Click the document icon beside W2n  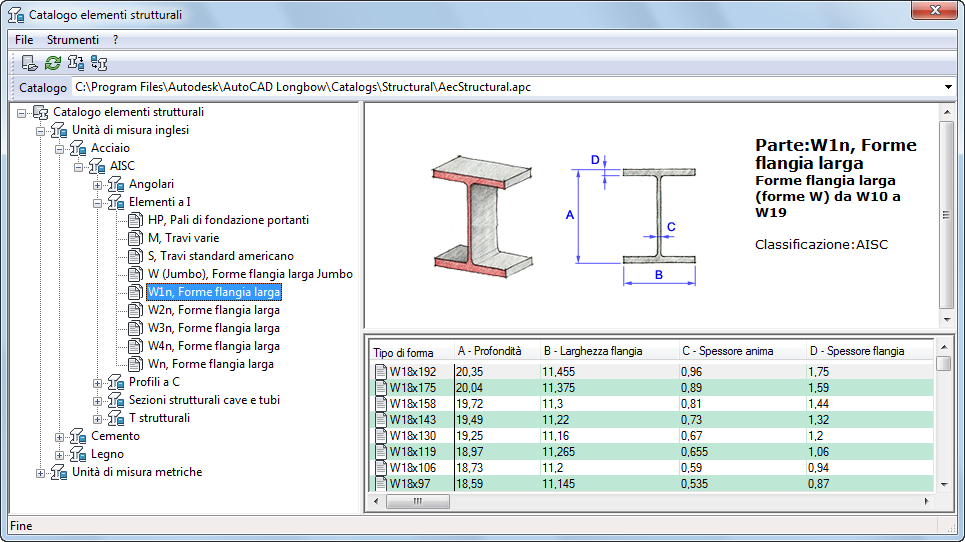click(135, 310)
